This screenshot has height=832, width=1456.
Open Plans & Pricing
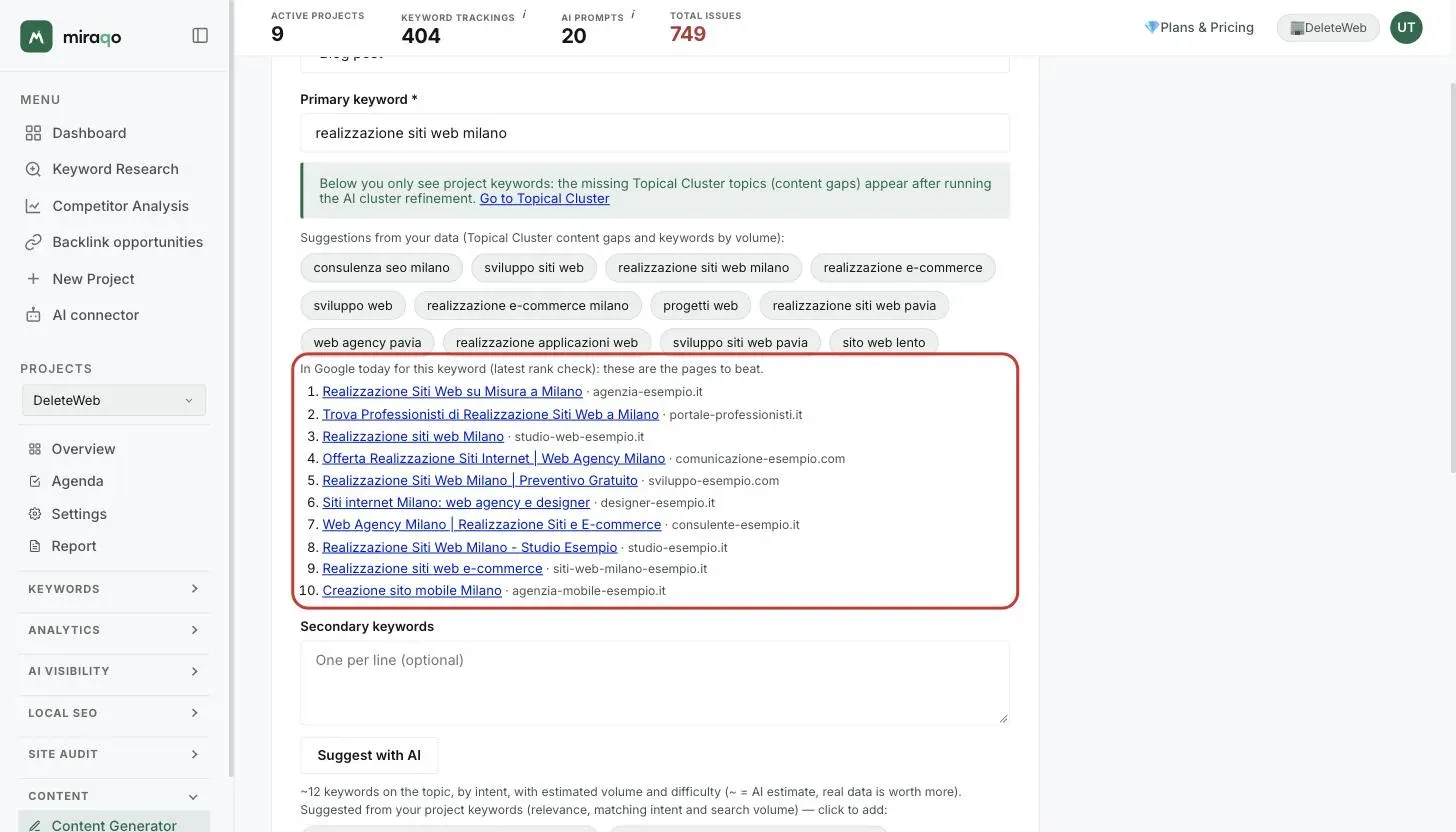1199,28
